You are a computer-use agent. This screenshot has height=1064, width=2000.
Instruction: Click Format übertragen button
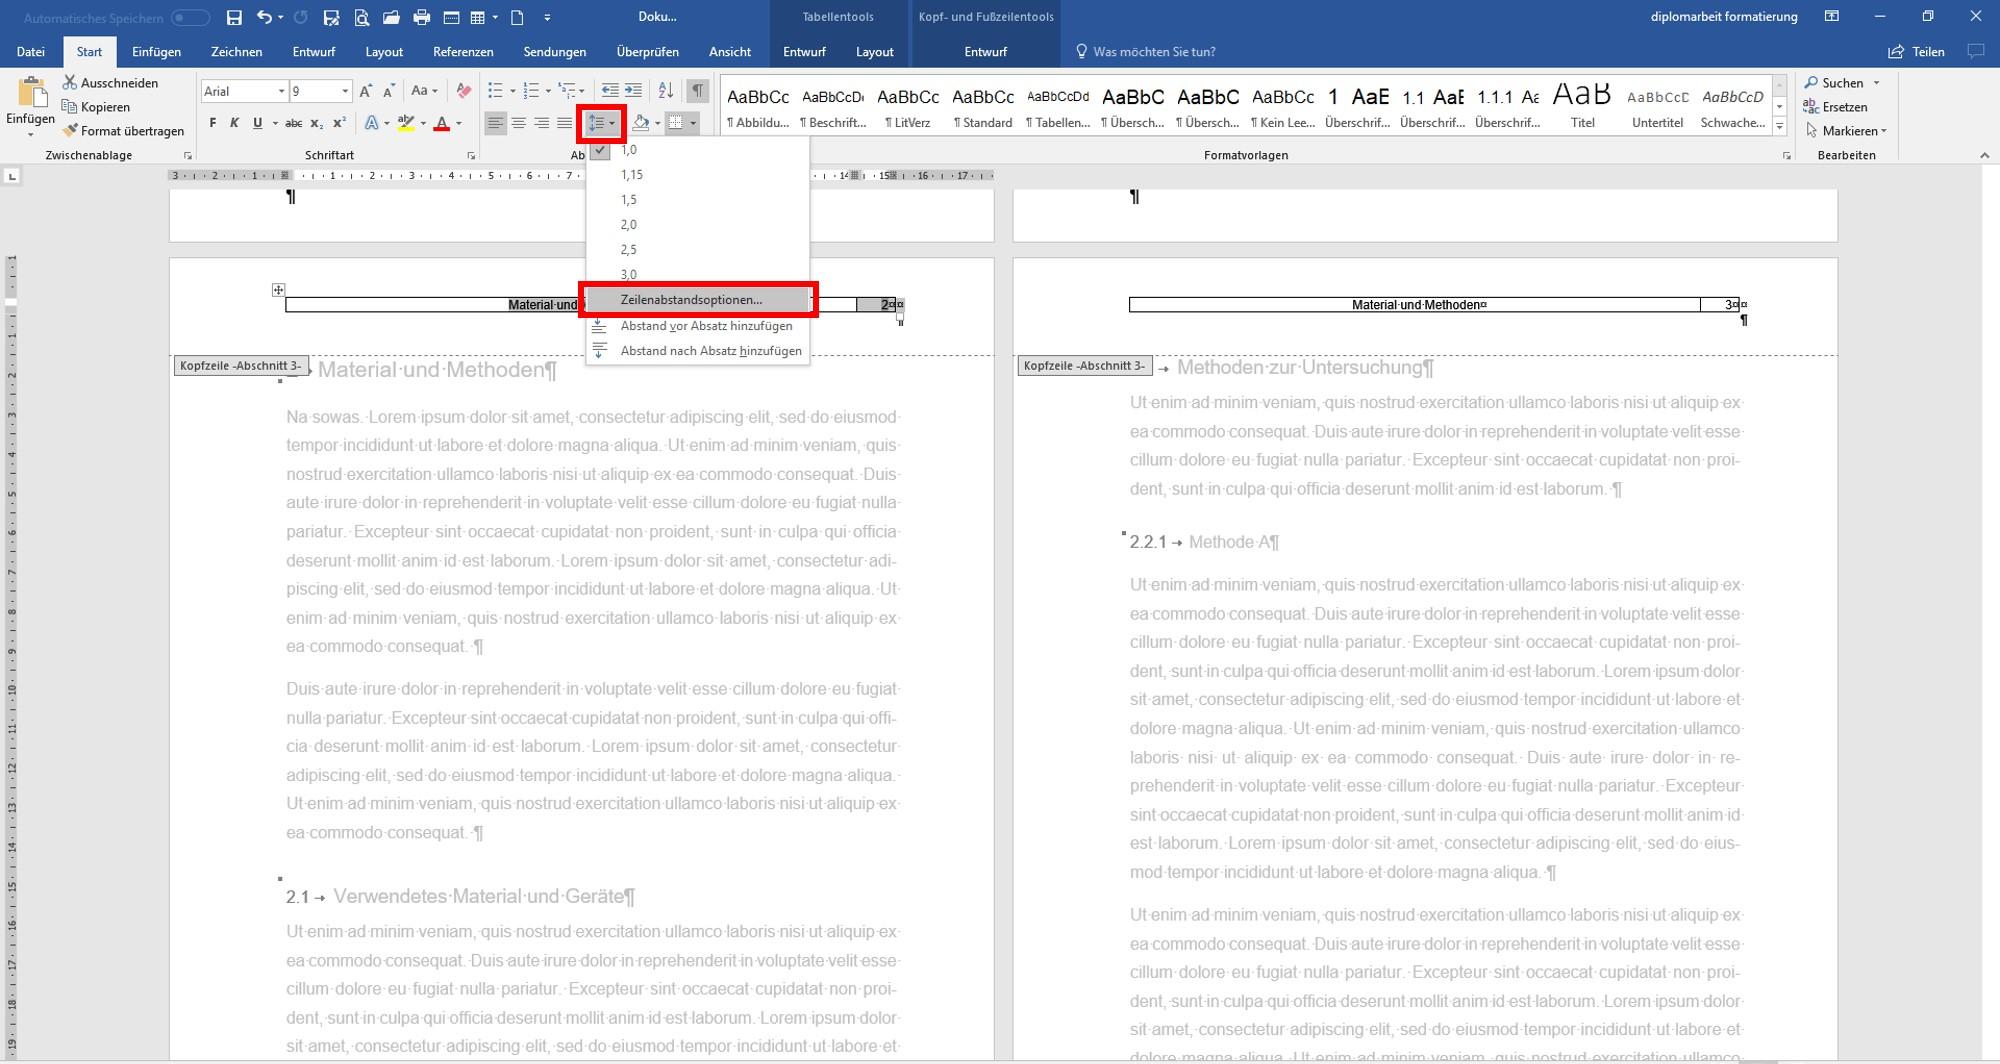tap(123, 131)
